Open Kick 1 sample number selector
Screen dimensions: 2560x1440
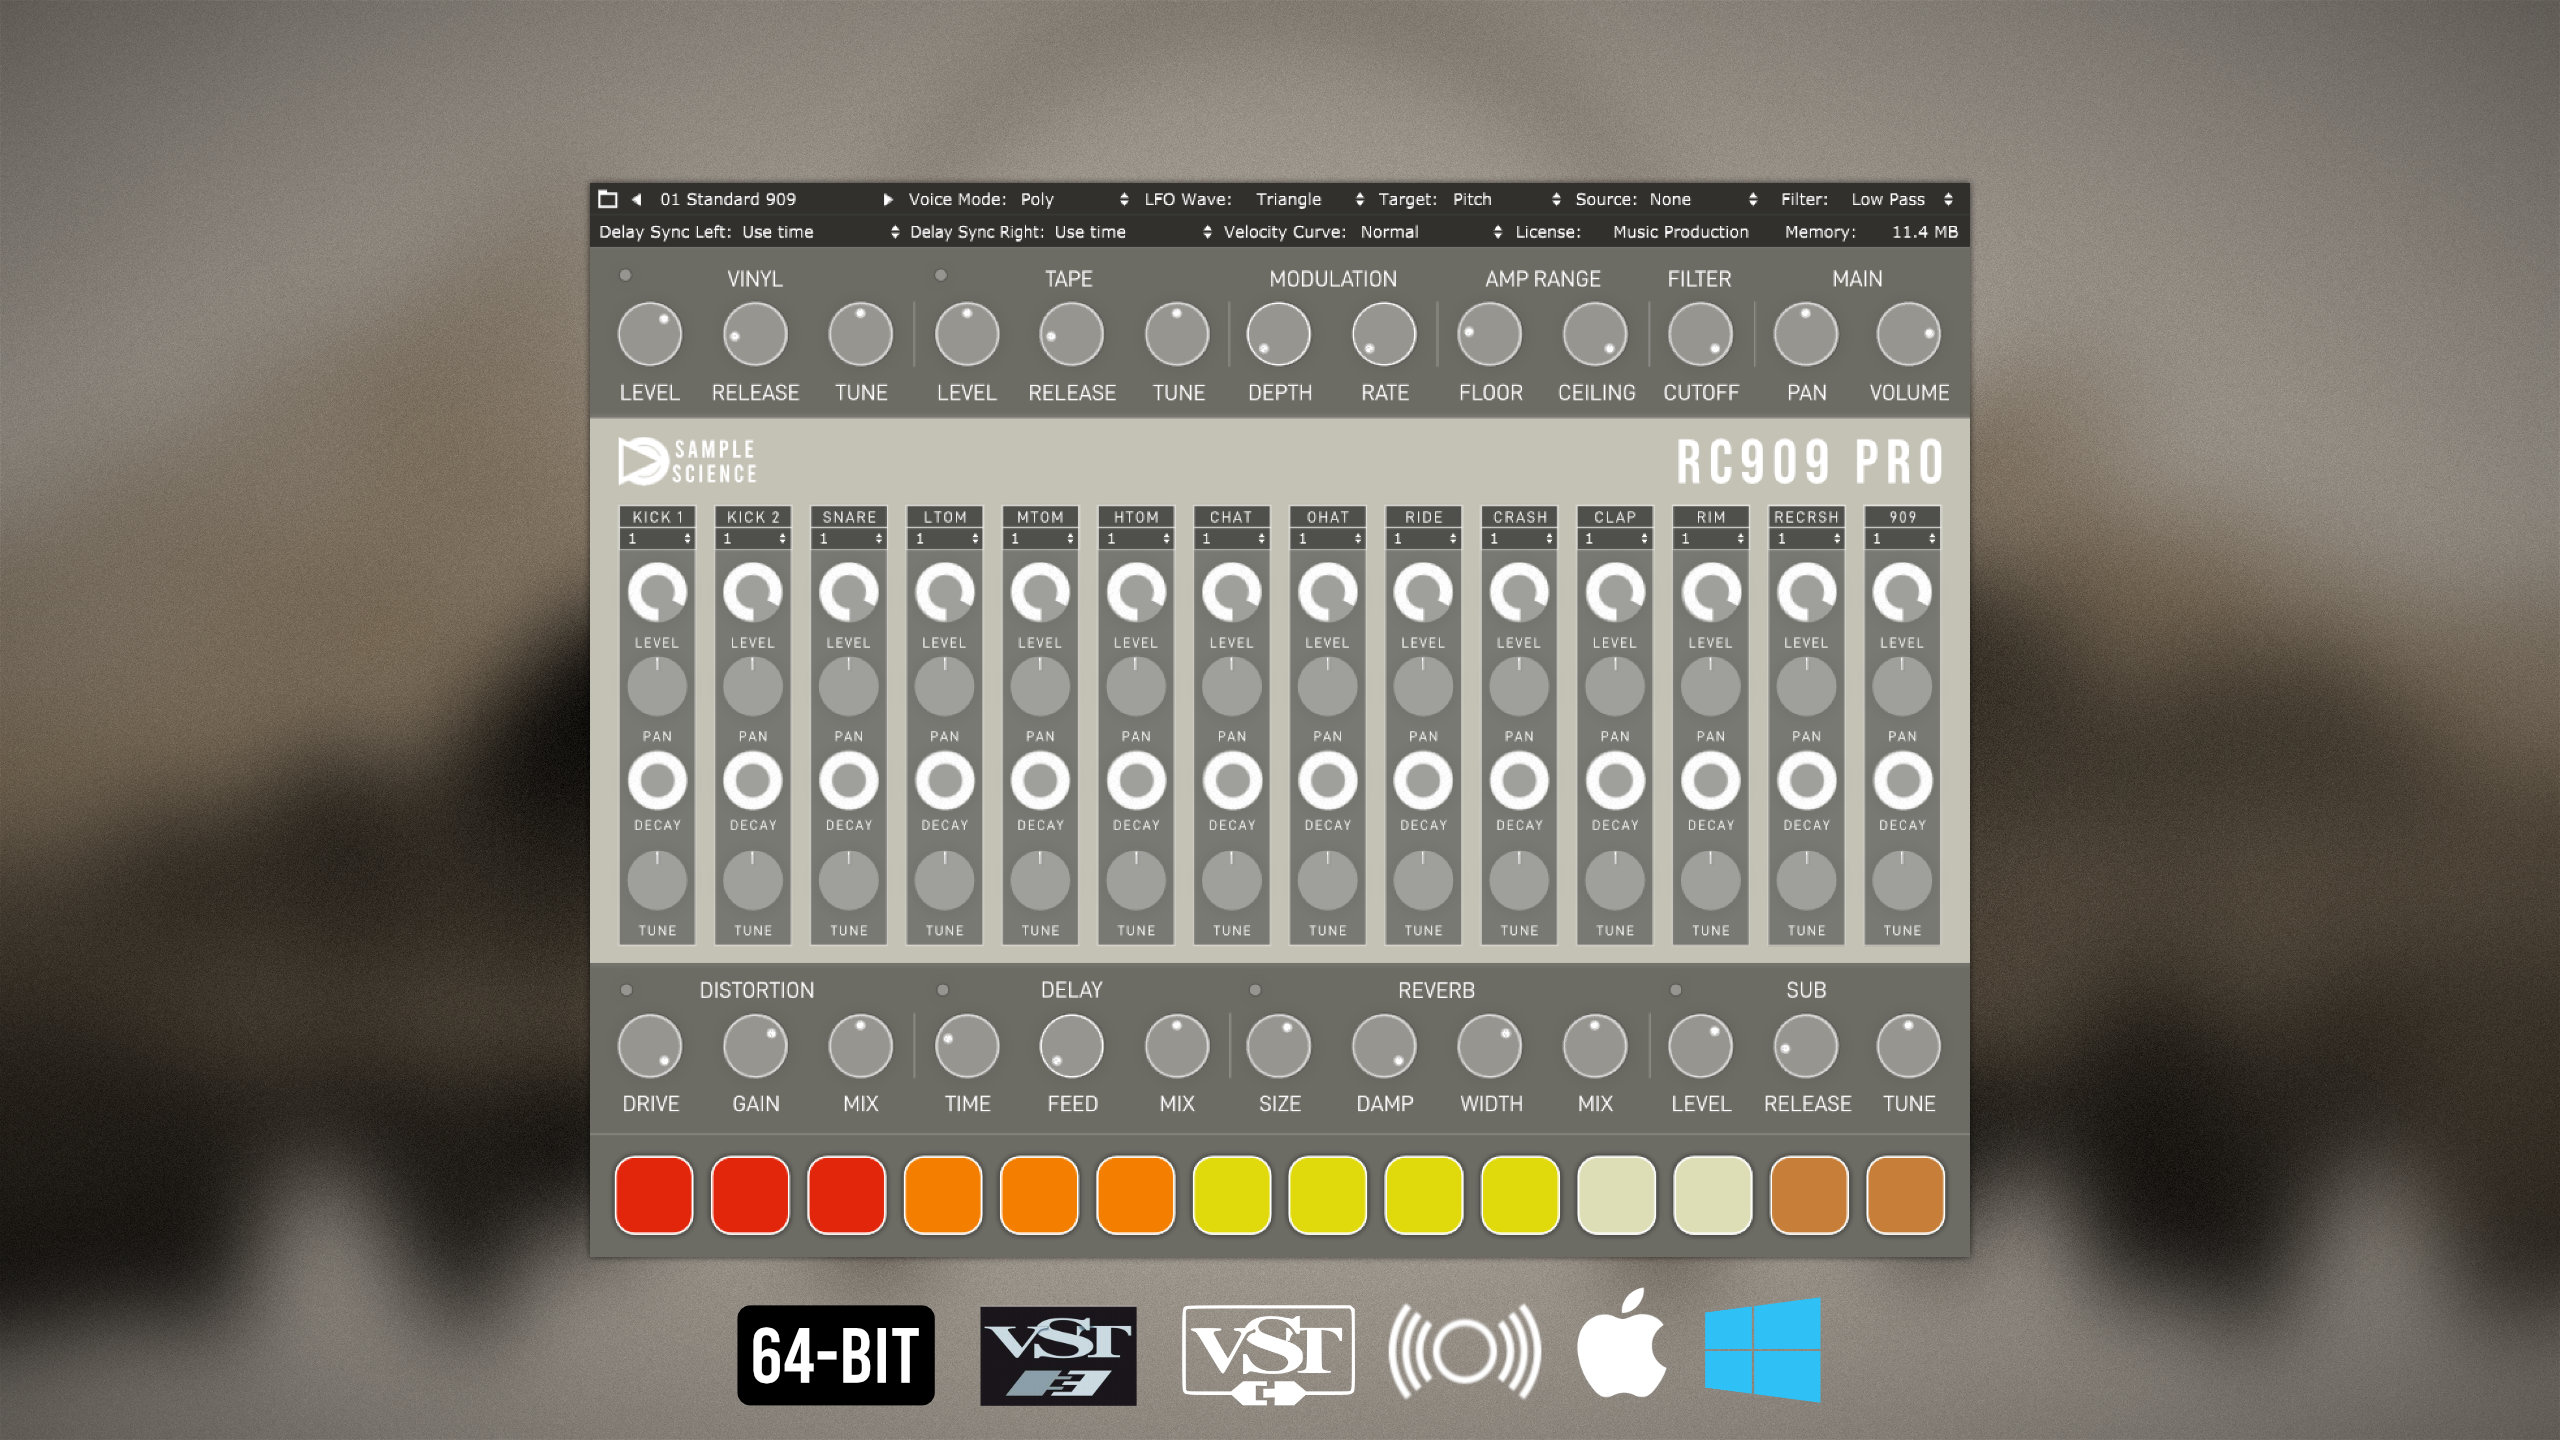(658, 539)
